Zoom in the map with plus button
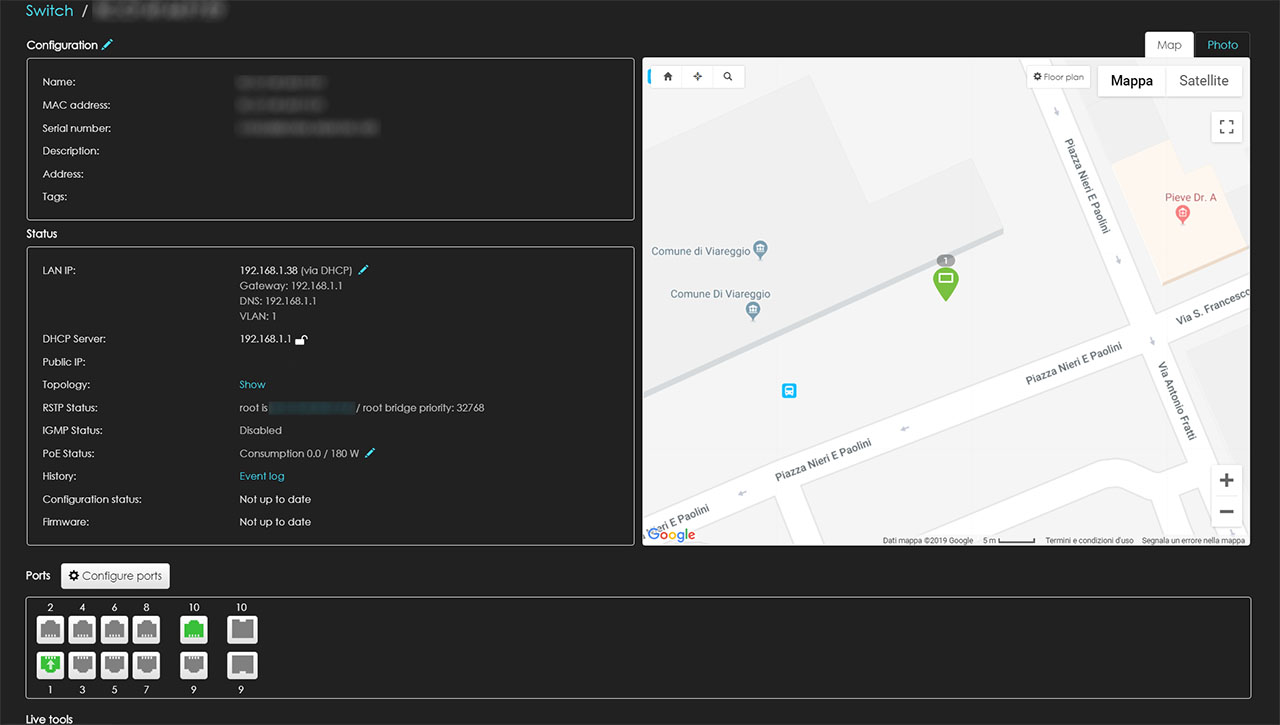The image size is (1280, 725). (1227, 480)
